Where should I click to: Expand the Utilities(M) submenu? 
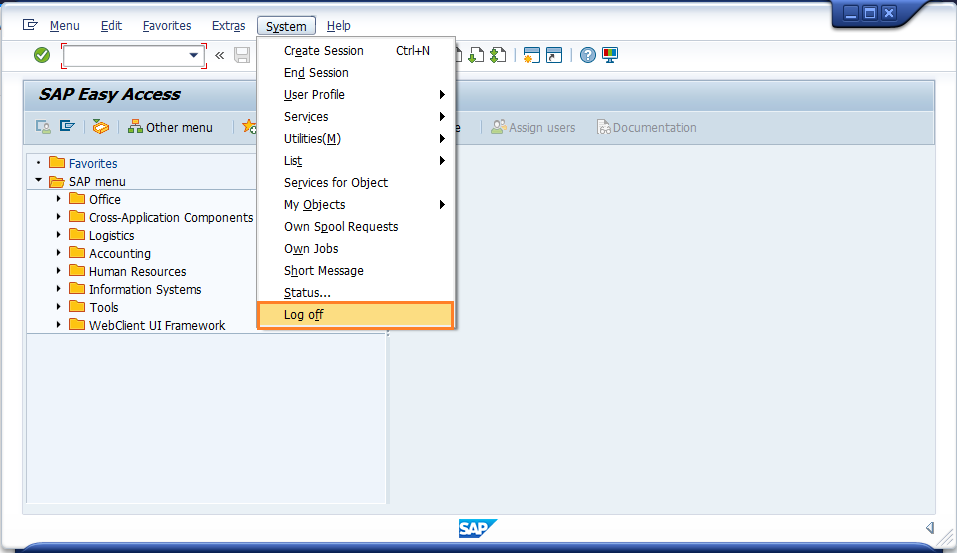coord(356,139)
